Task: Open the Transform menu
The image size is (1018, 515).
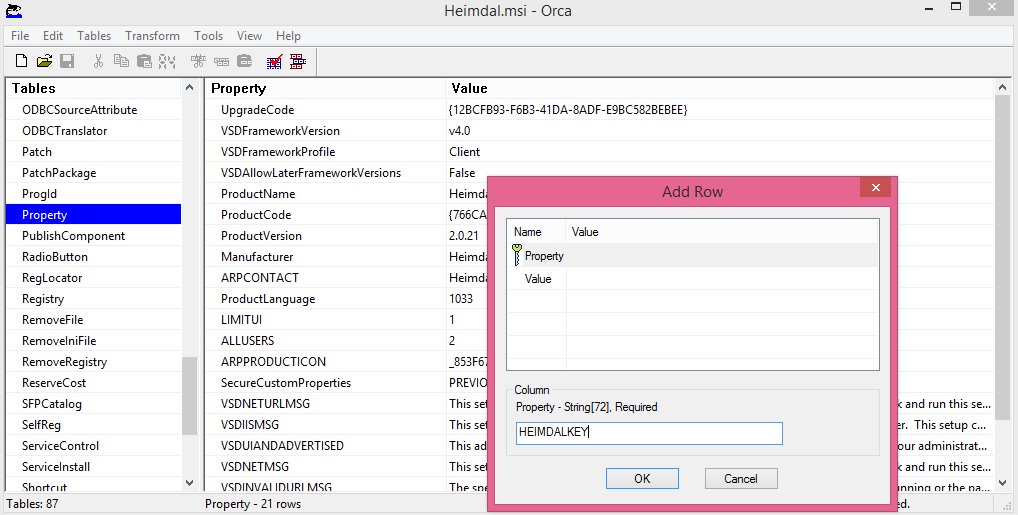Action: click(x=153, y=36)
